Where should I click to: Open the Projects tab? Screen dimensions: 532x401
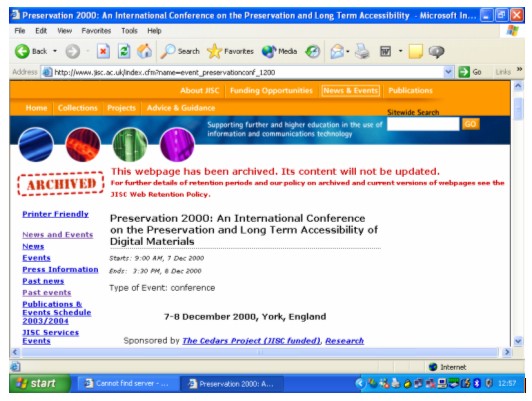pyautogui.click(x=121, y=108)
